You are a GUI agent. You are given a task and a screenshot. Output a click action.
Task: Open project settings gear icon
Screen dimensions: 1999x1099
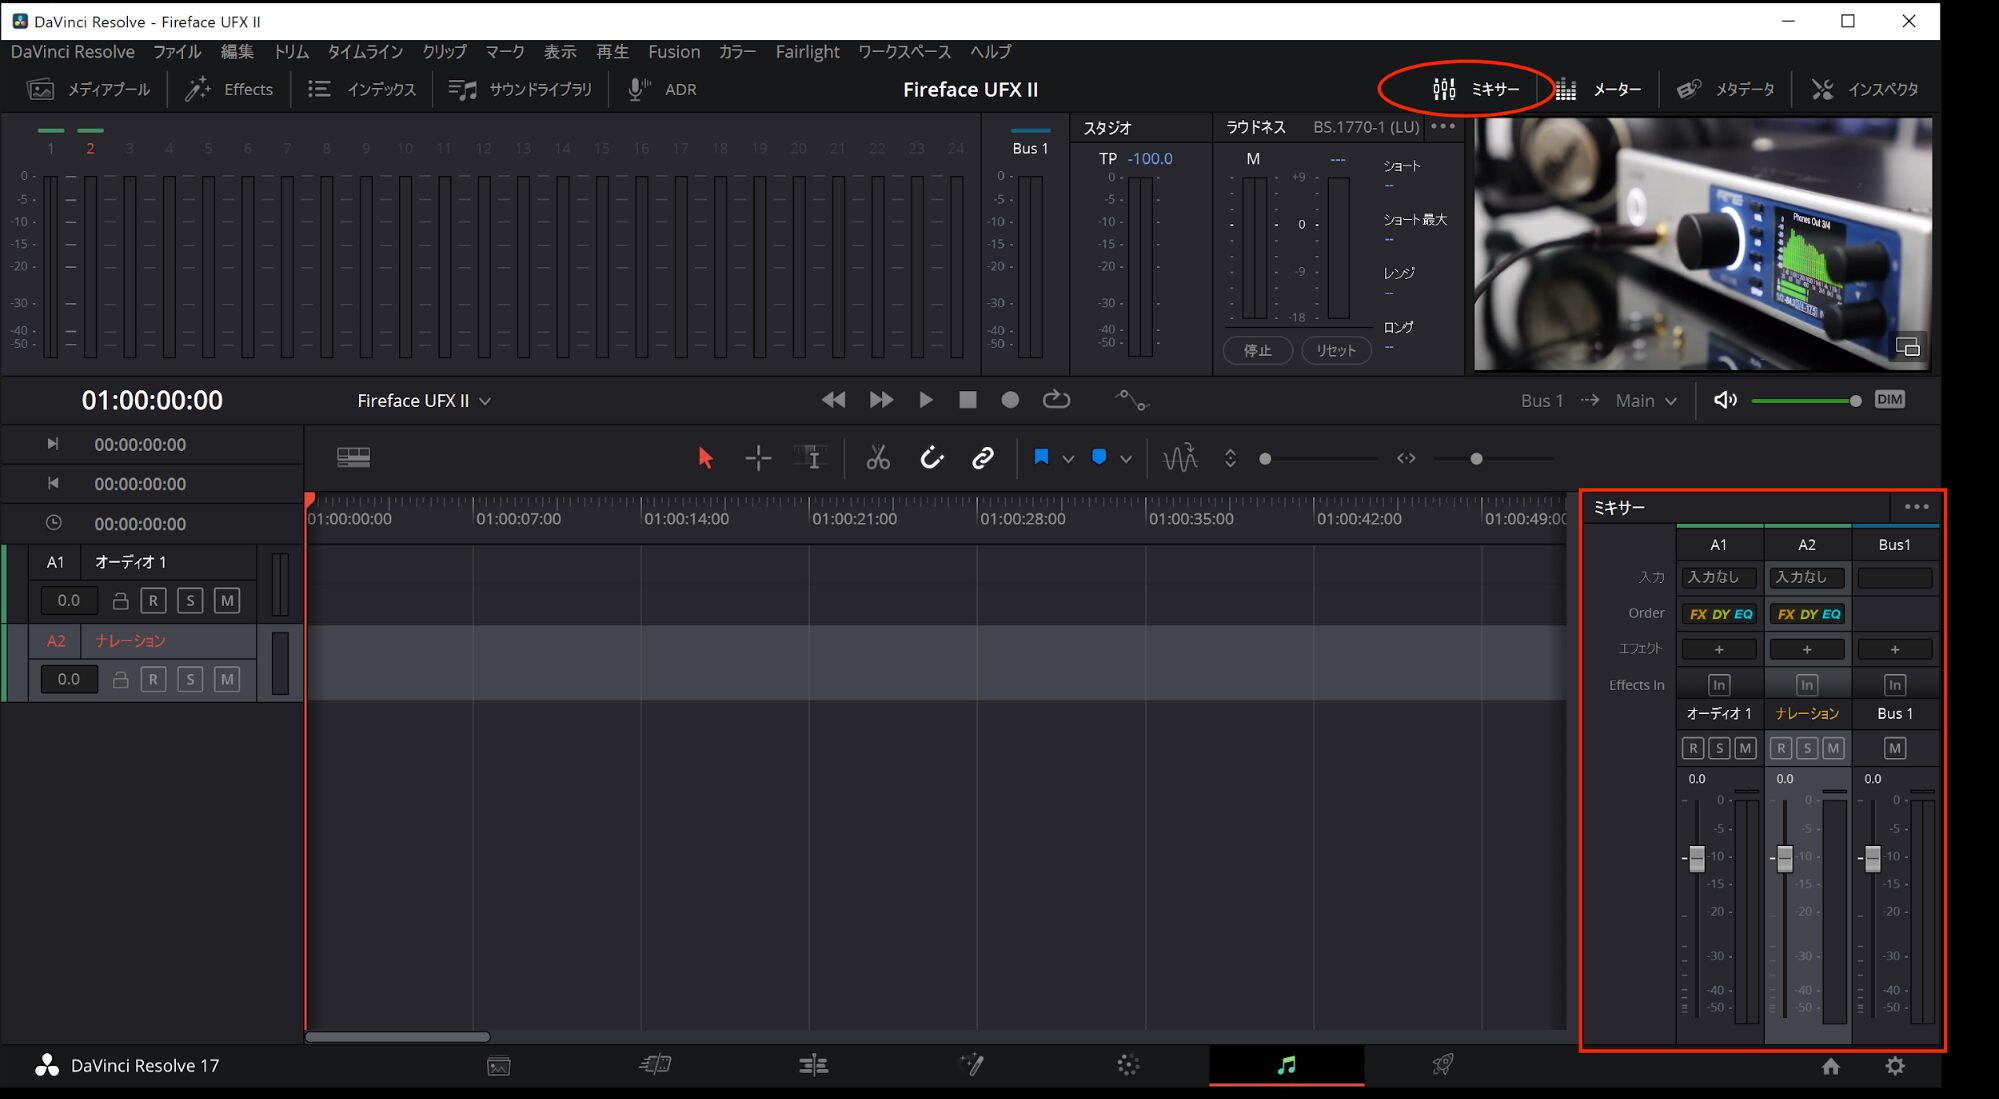pos(1894,1066)
